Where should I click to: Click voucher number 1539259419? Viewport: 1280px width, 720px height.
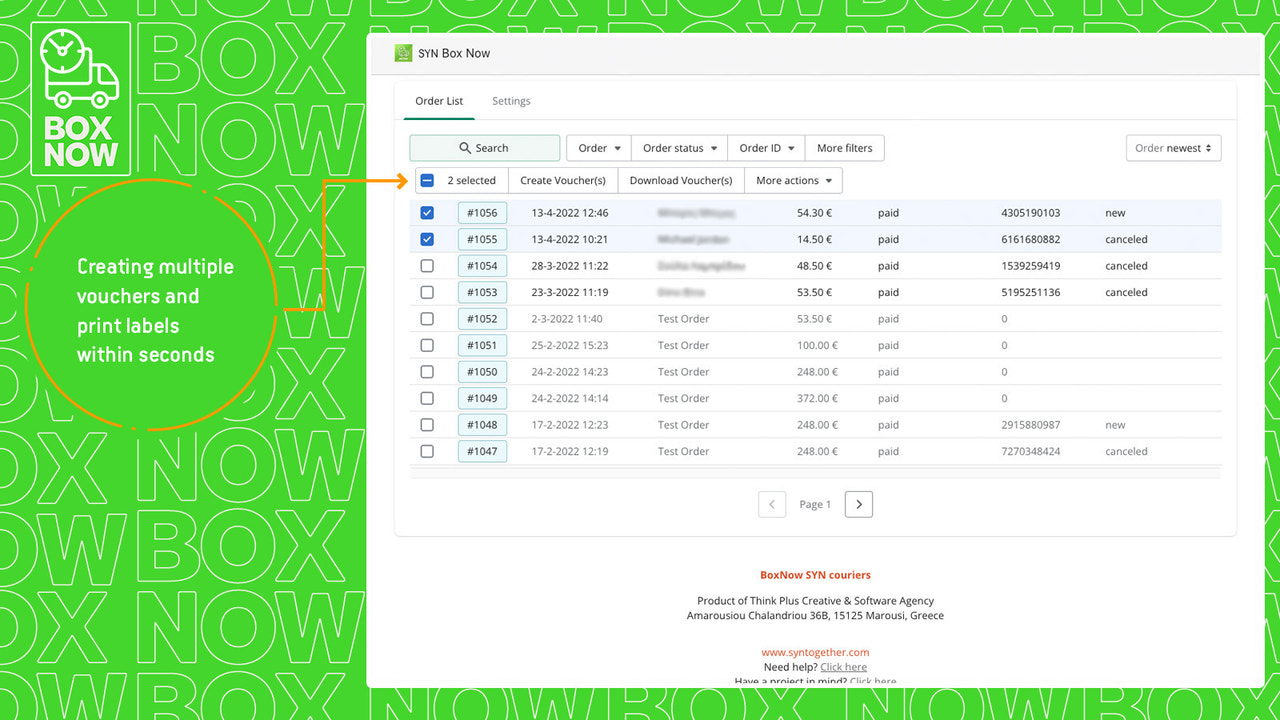tap(1030, 266)
